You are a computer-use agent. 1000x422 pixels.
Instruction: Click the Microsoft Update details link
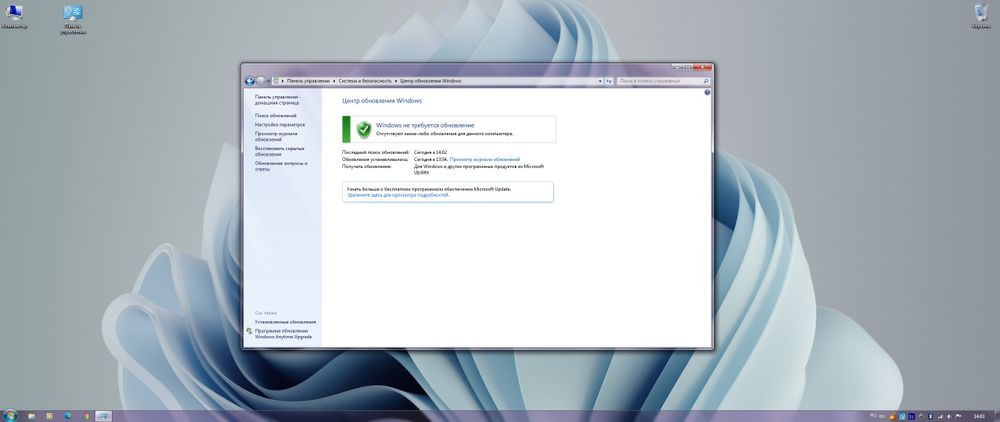[x=399, y=195]
